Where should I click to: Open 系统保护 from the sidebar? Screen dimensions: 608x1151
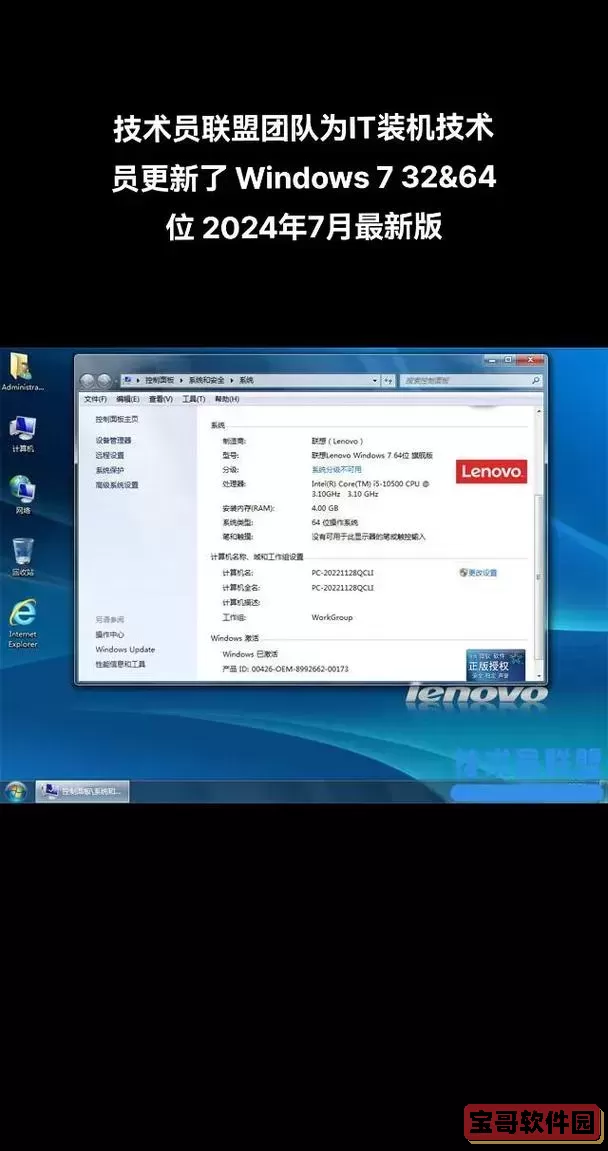coord(109,470)
